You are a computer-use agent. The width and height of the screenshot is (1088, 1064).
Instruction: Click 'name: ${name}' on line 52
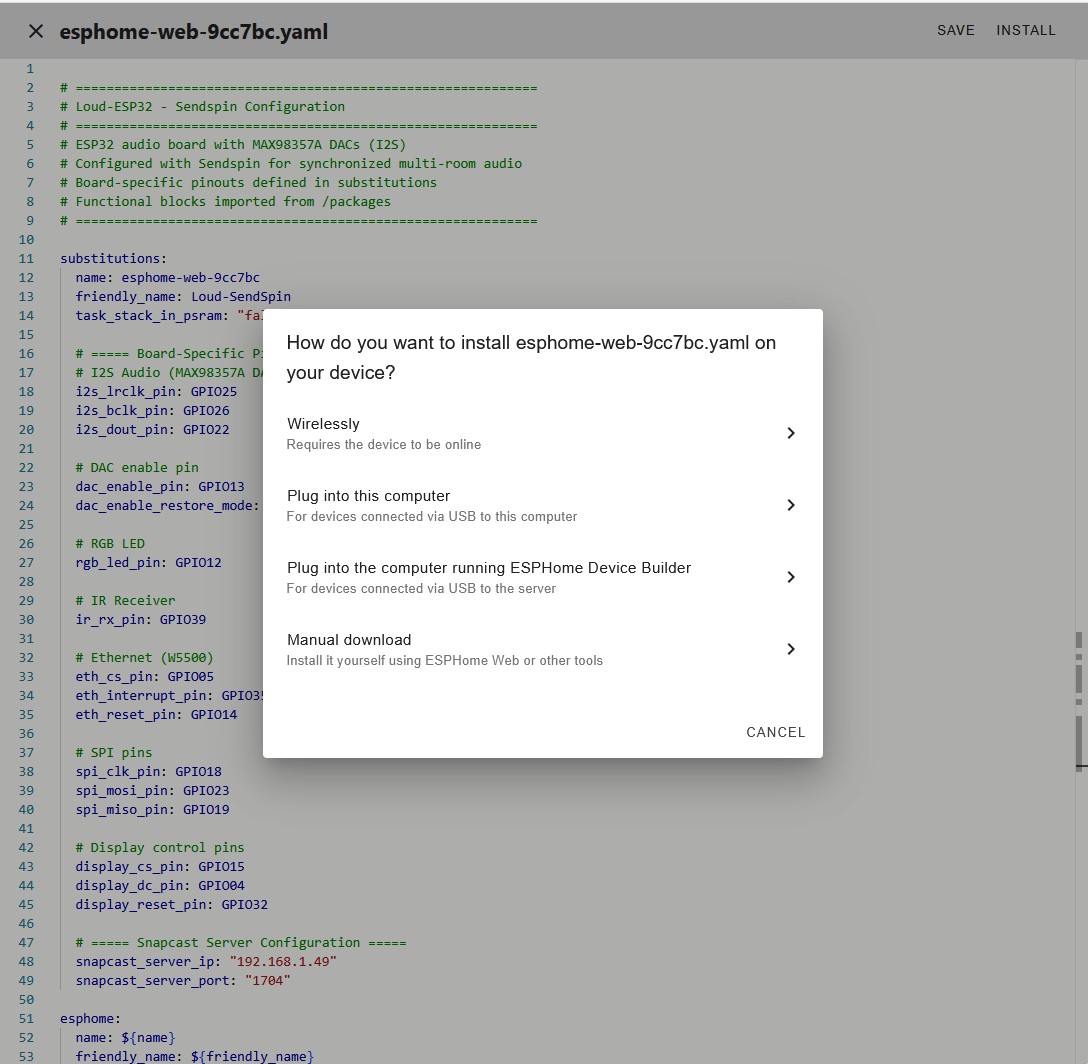click(126, 1038)
